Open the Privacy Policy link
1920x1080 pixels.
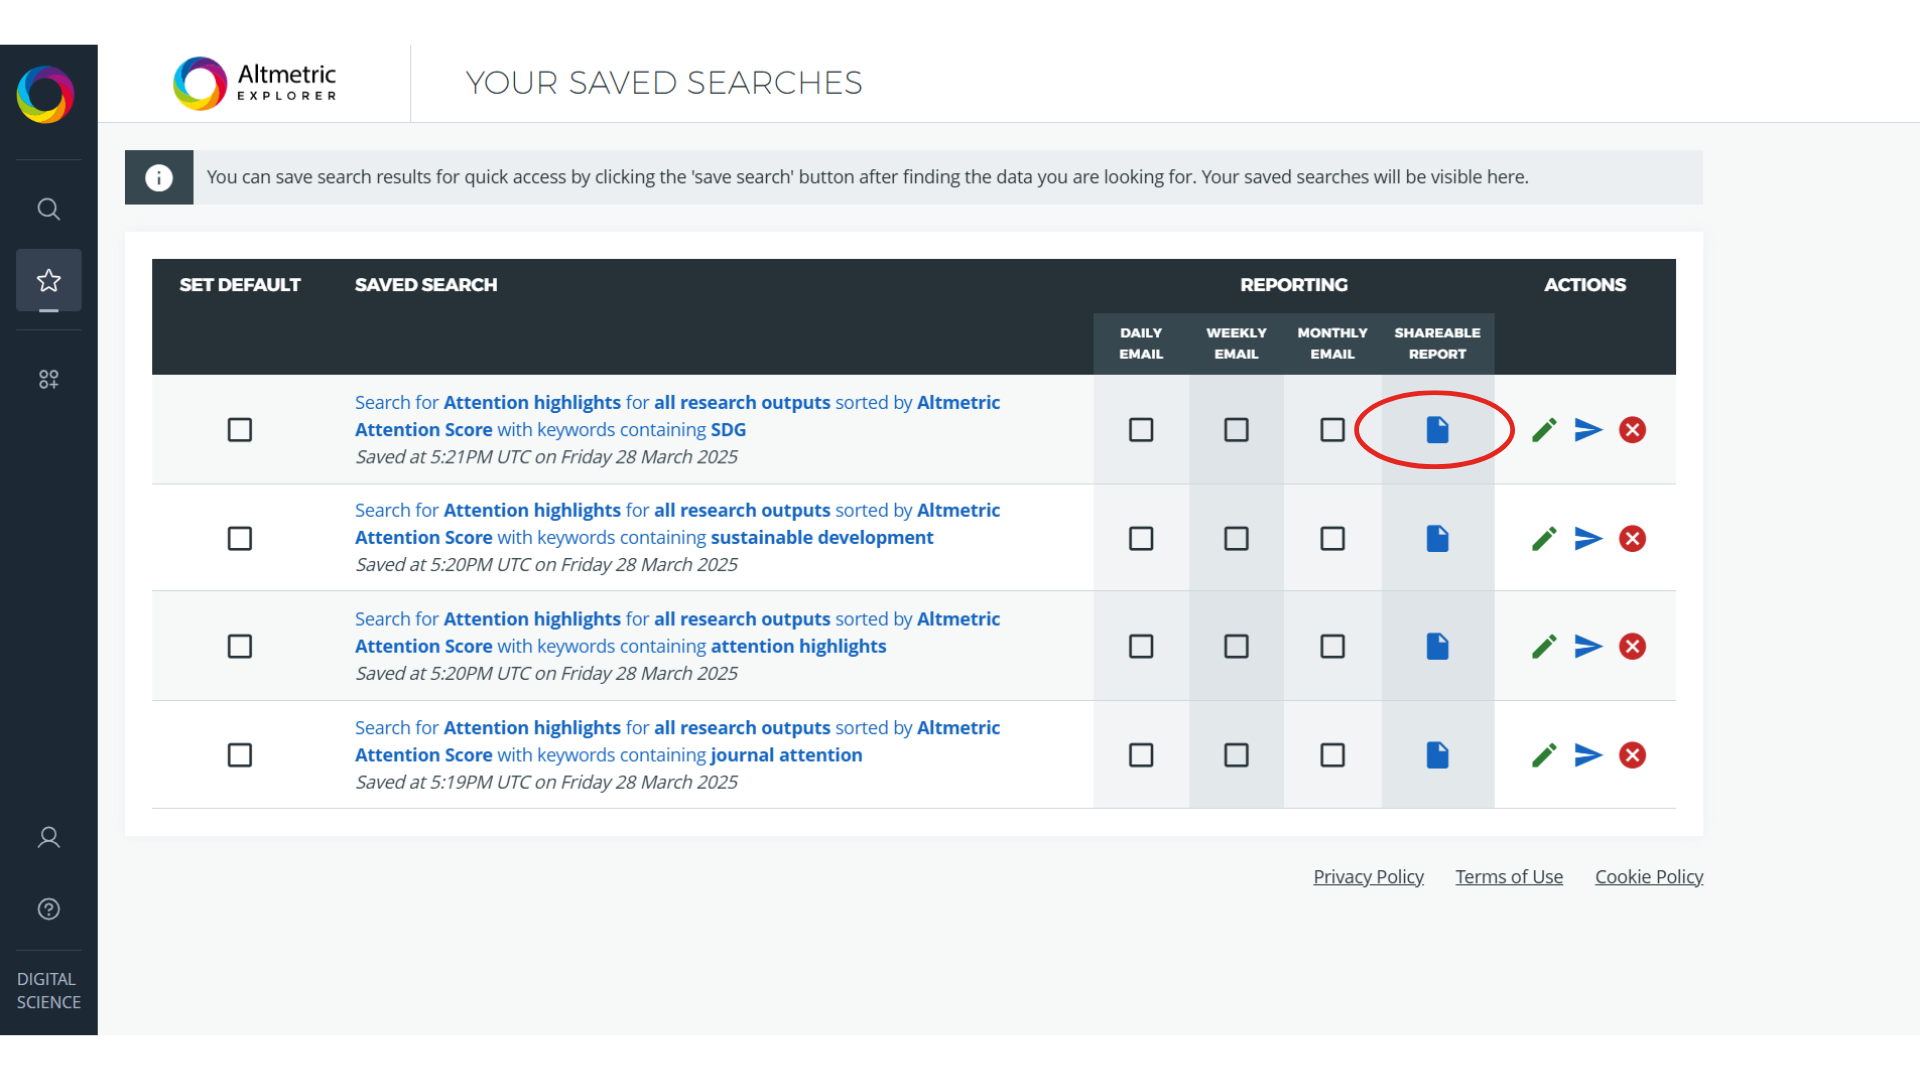1368,877
